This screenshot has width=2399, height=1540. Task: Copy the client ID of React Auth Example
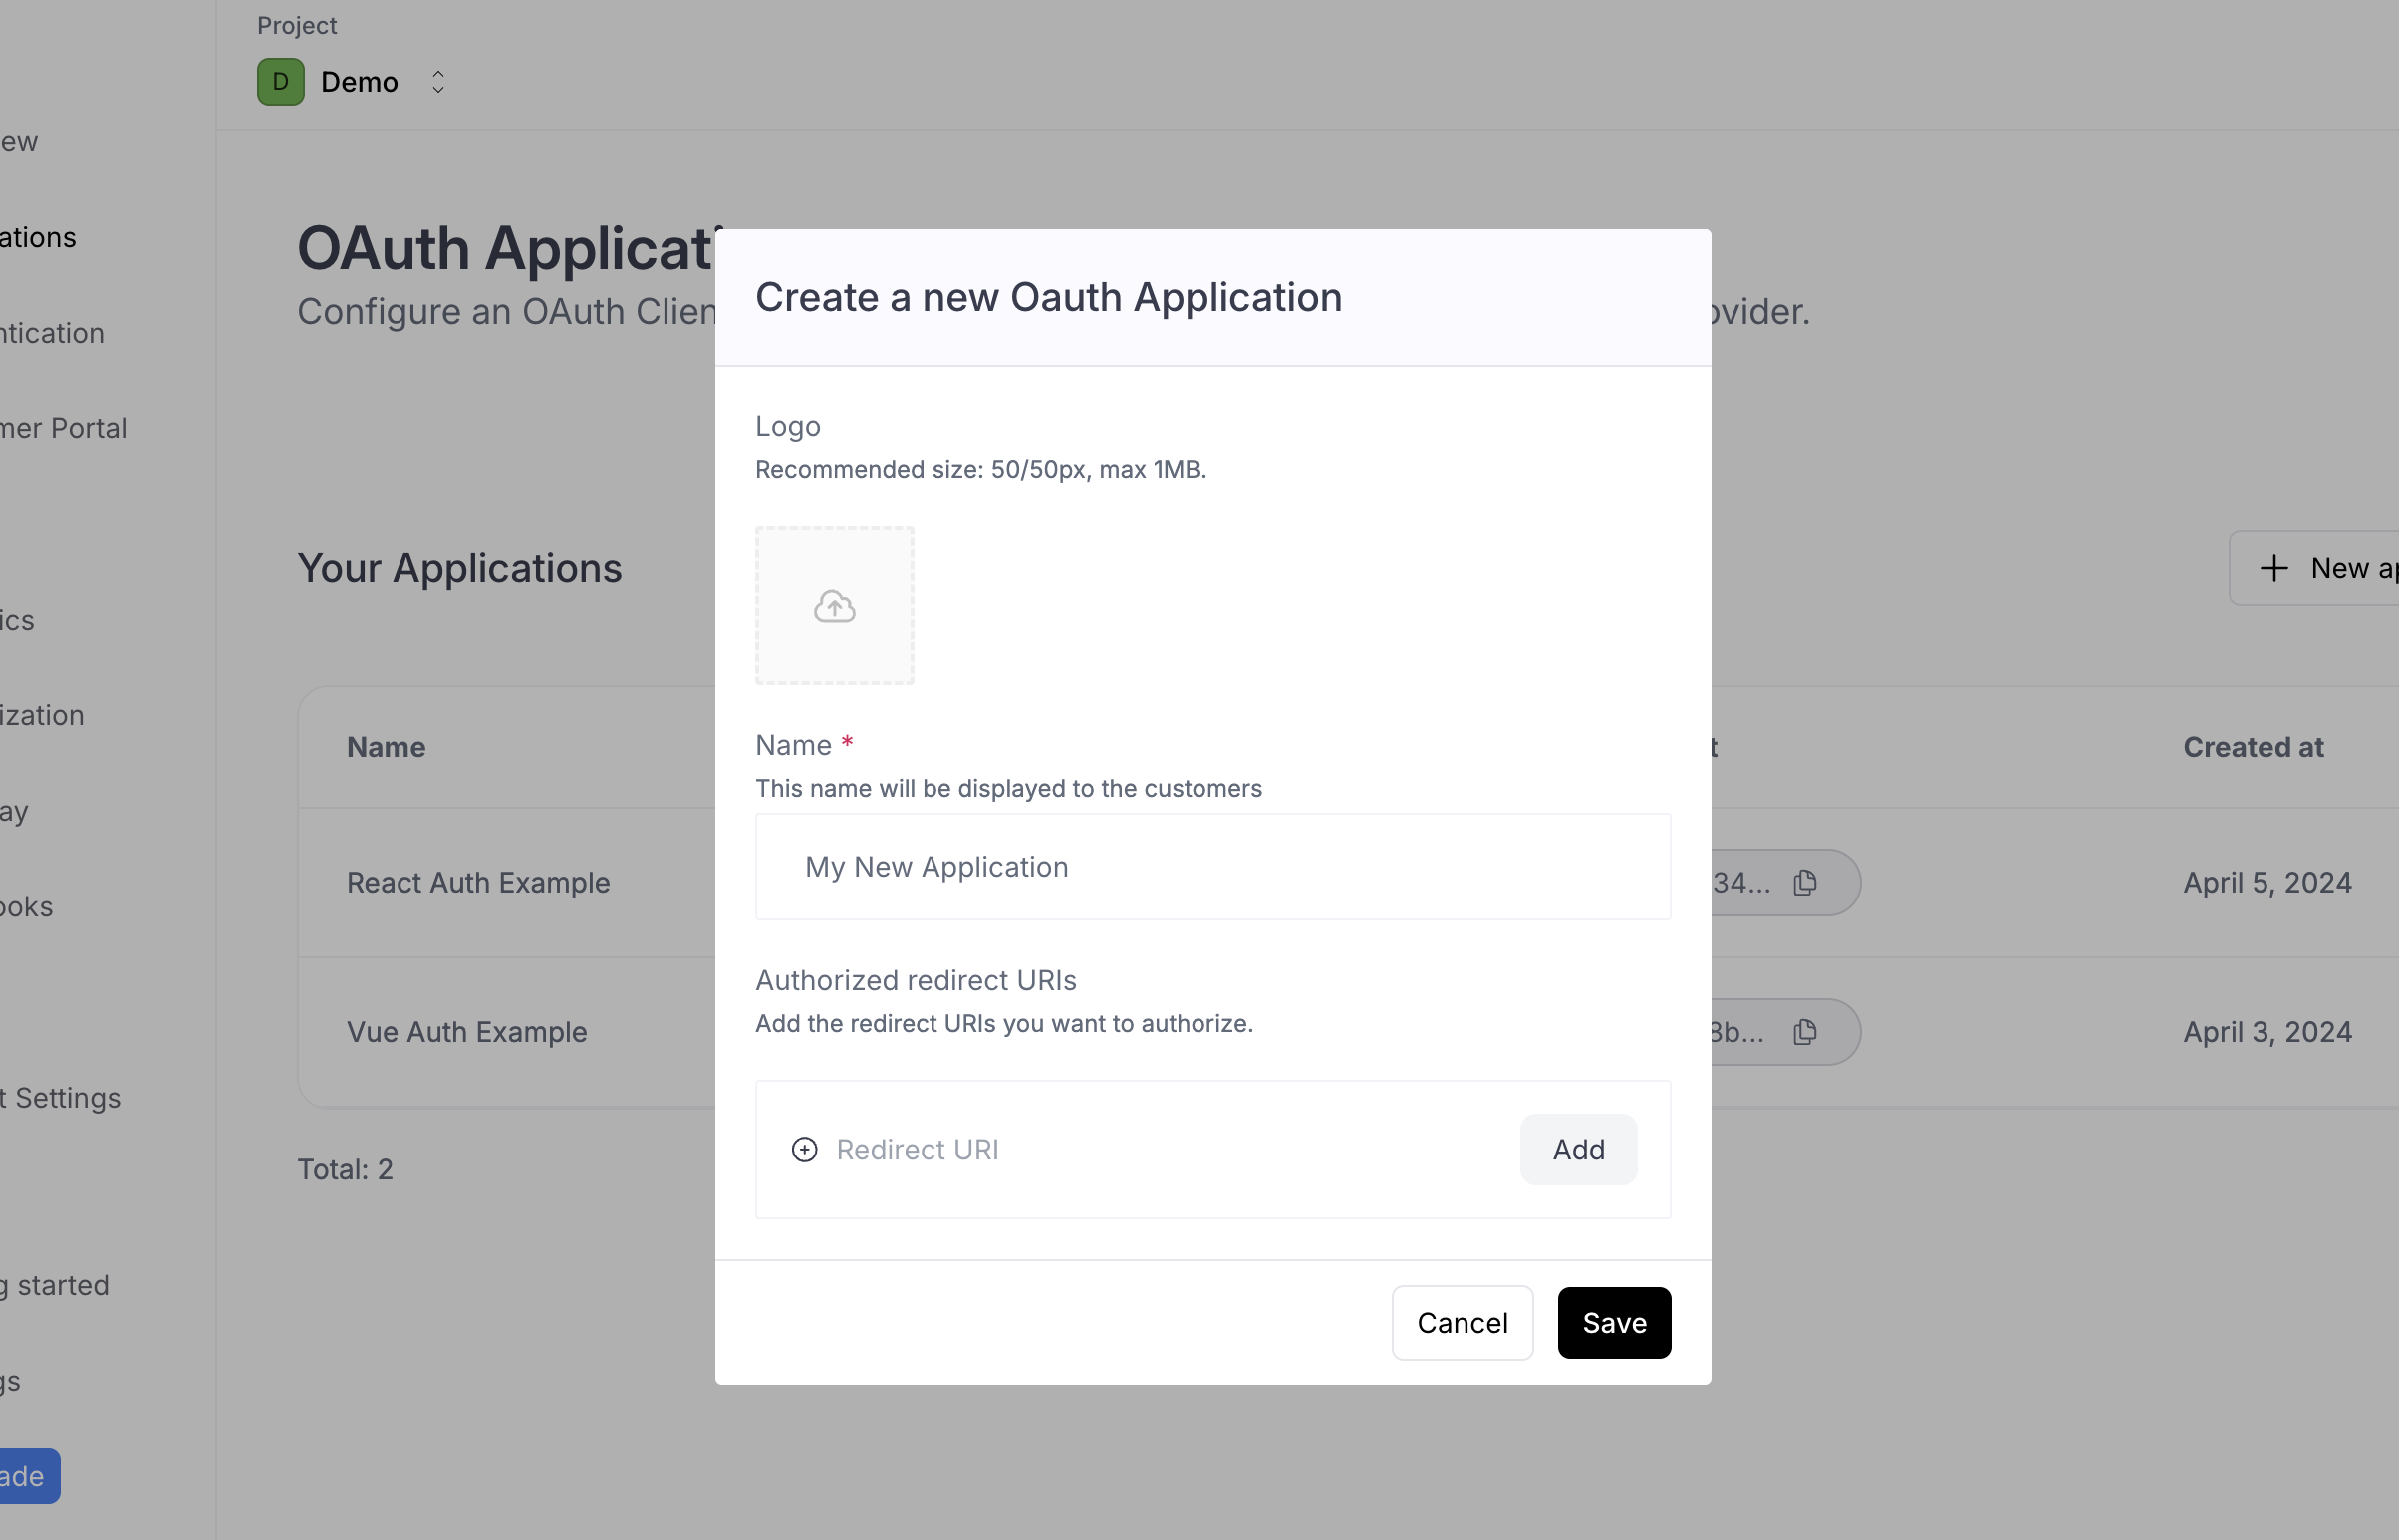[1804, 882]
